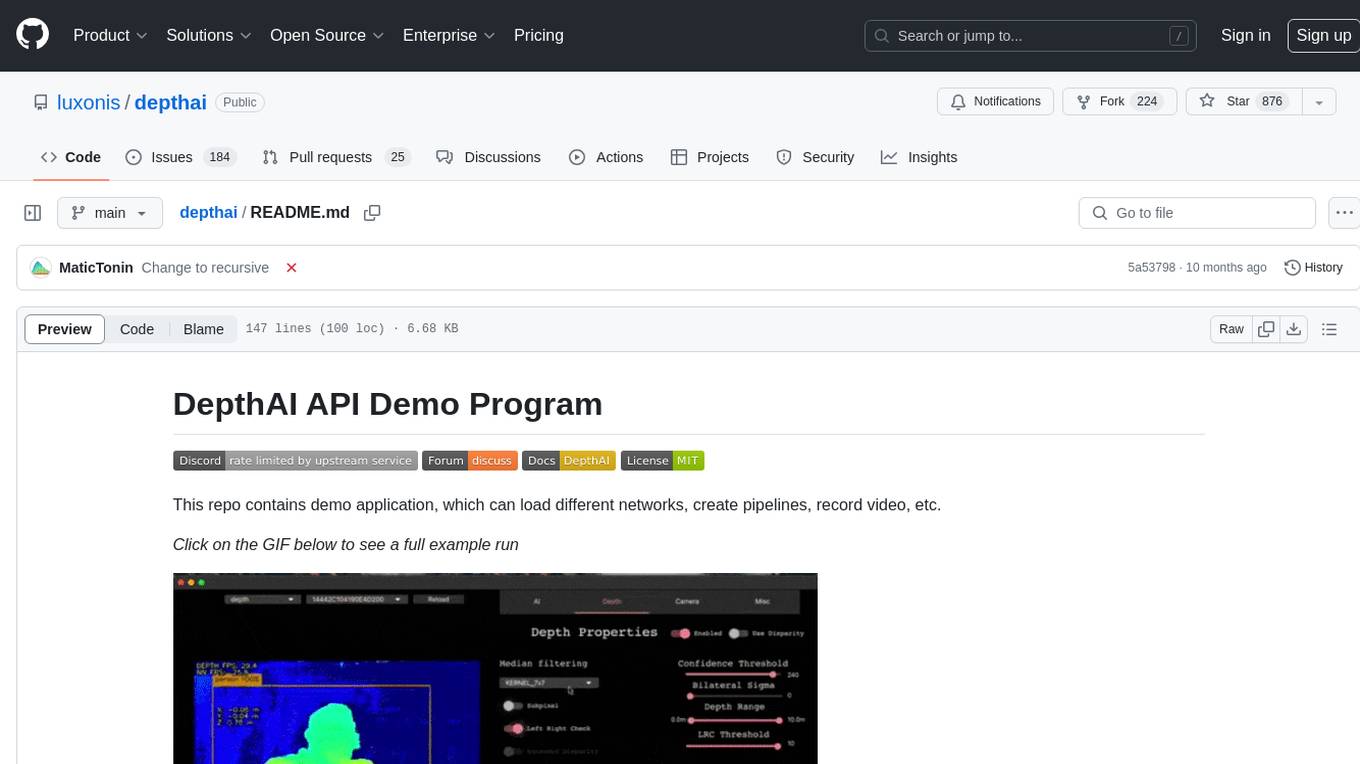The width and height of the screenshot is (1360, 764).
Task: Open the luxonis owner page
Action: click(x=89, y=102)
